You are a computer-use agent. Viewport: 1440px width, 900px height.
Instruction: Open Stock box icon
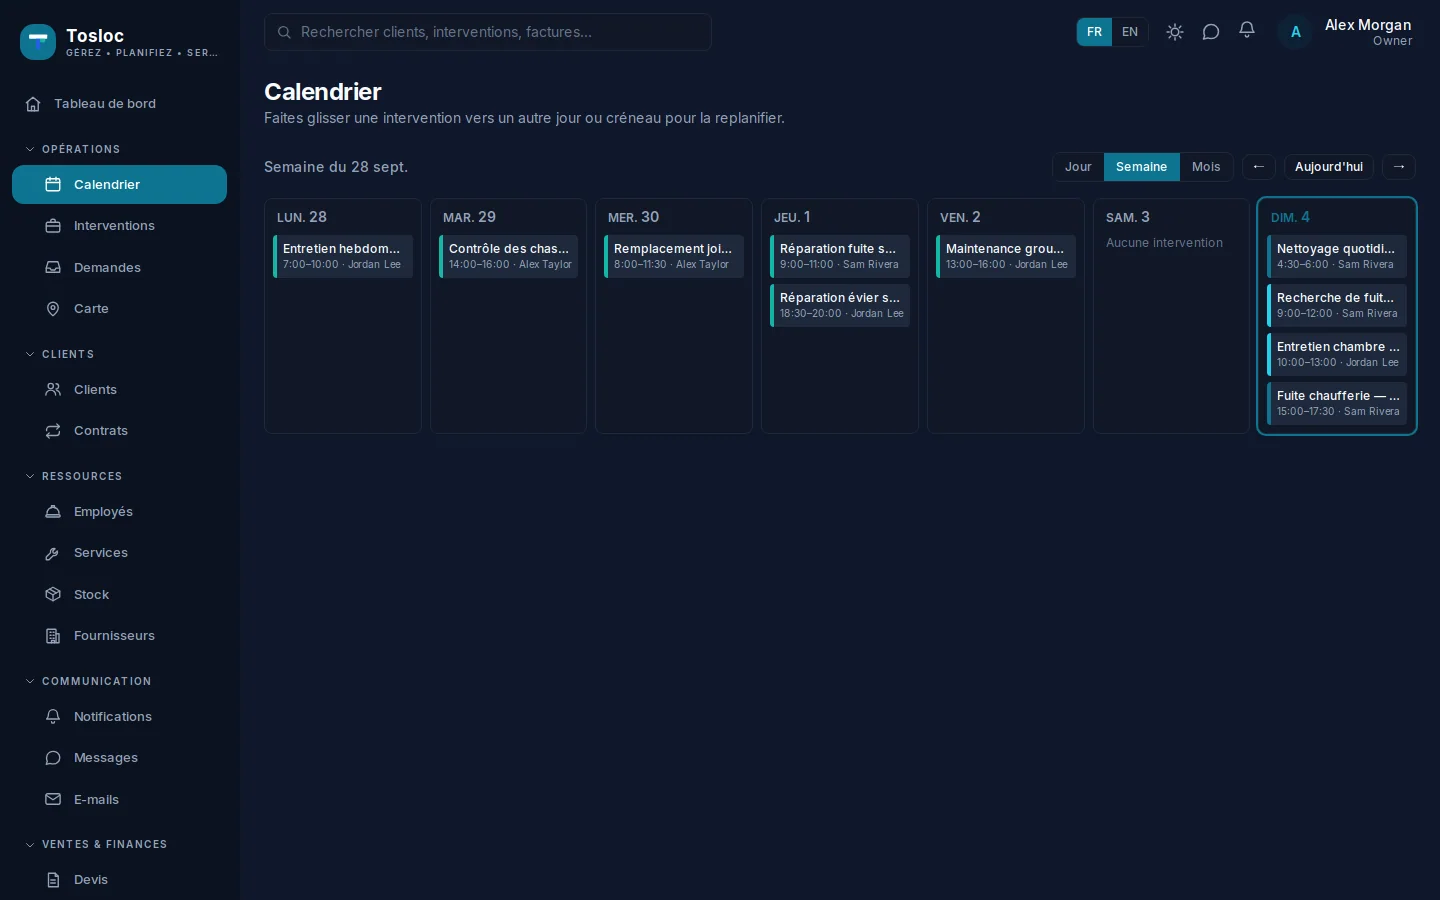pos(53,595)
